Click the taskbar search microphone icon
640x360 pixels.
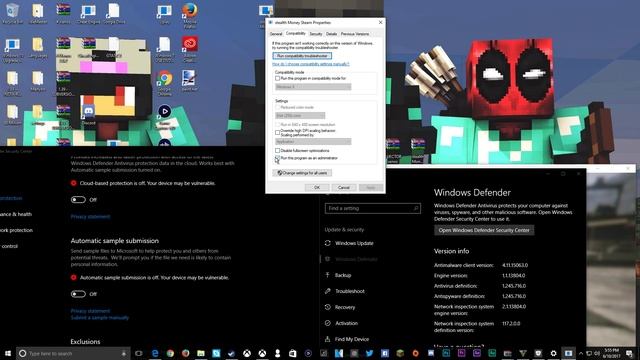[124, 353]
